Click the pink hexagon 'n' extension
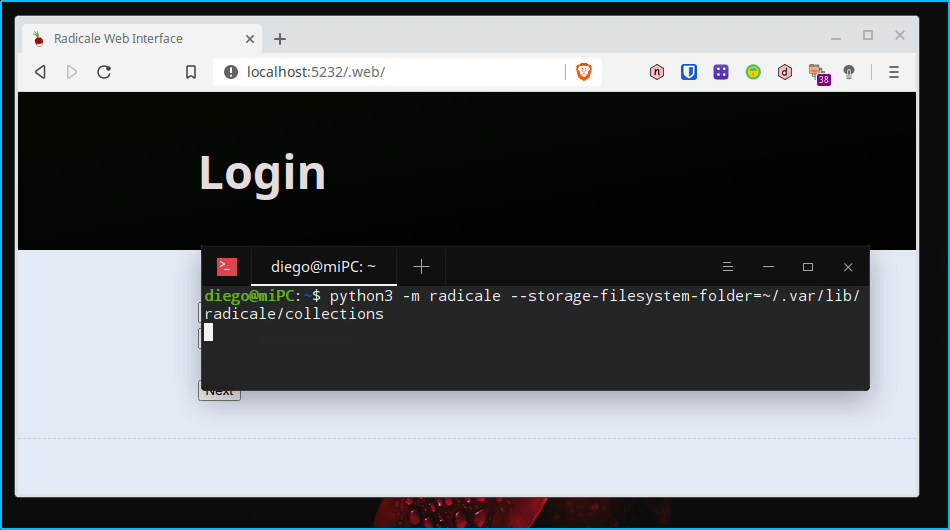This screenshot has height=530, width=950. [x=657, y=72]
